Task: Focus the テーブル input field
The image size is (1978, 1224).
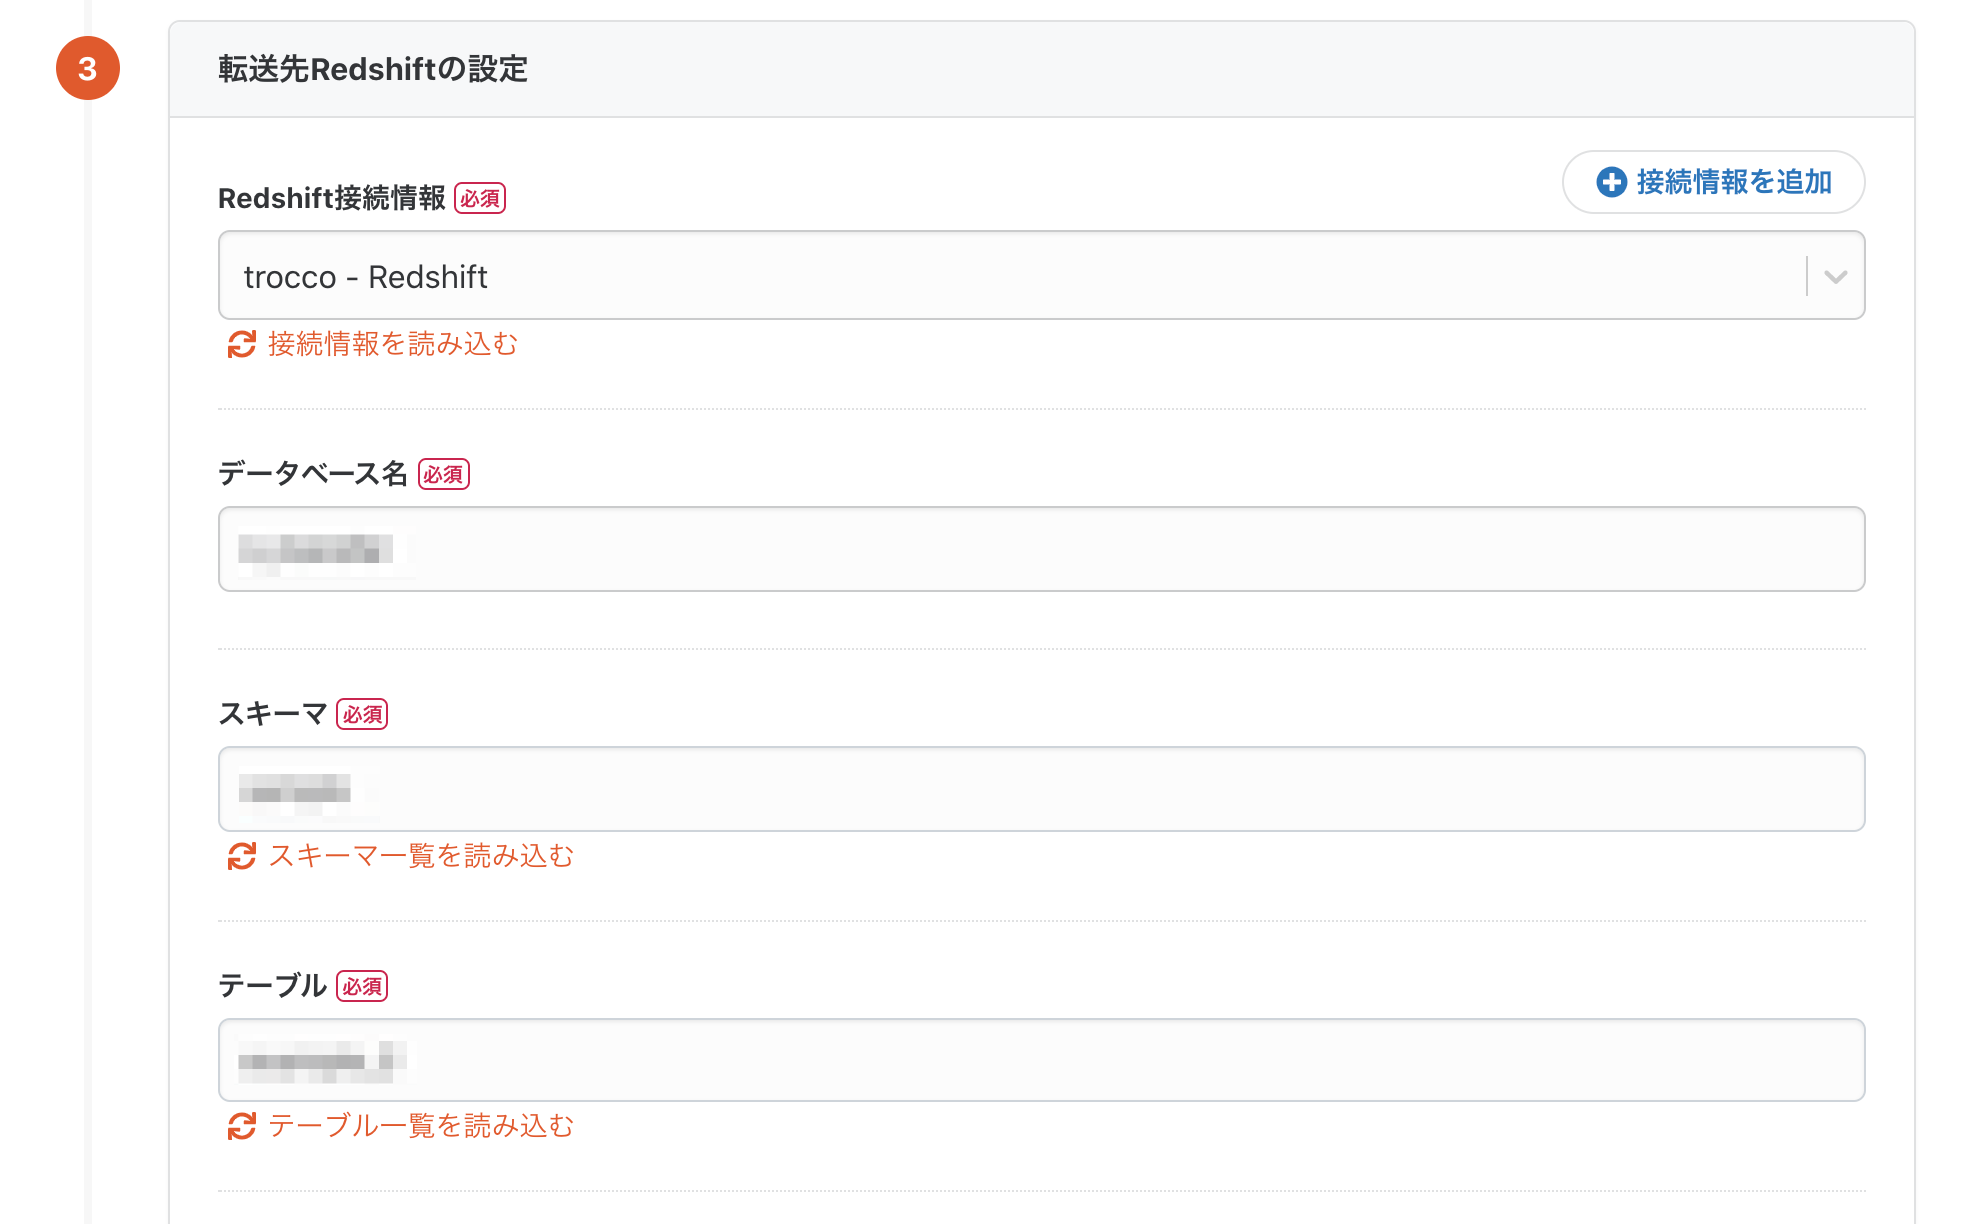Action: tap(1042, 1060)
